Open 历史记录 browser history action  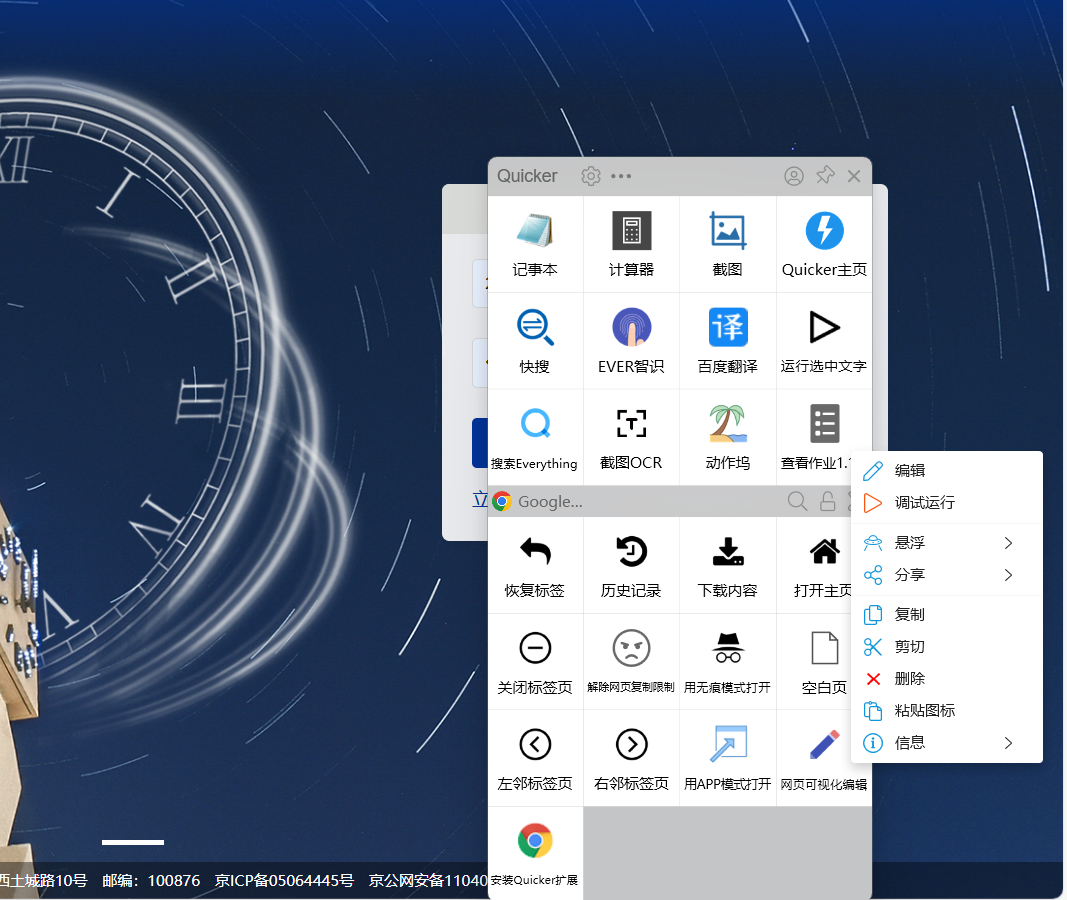point(631,565)
